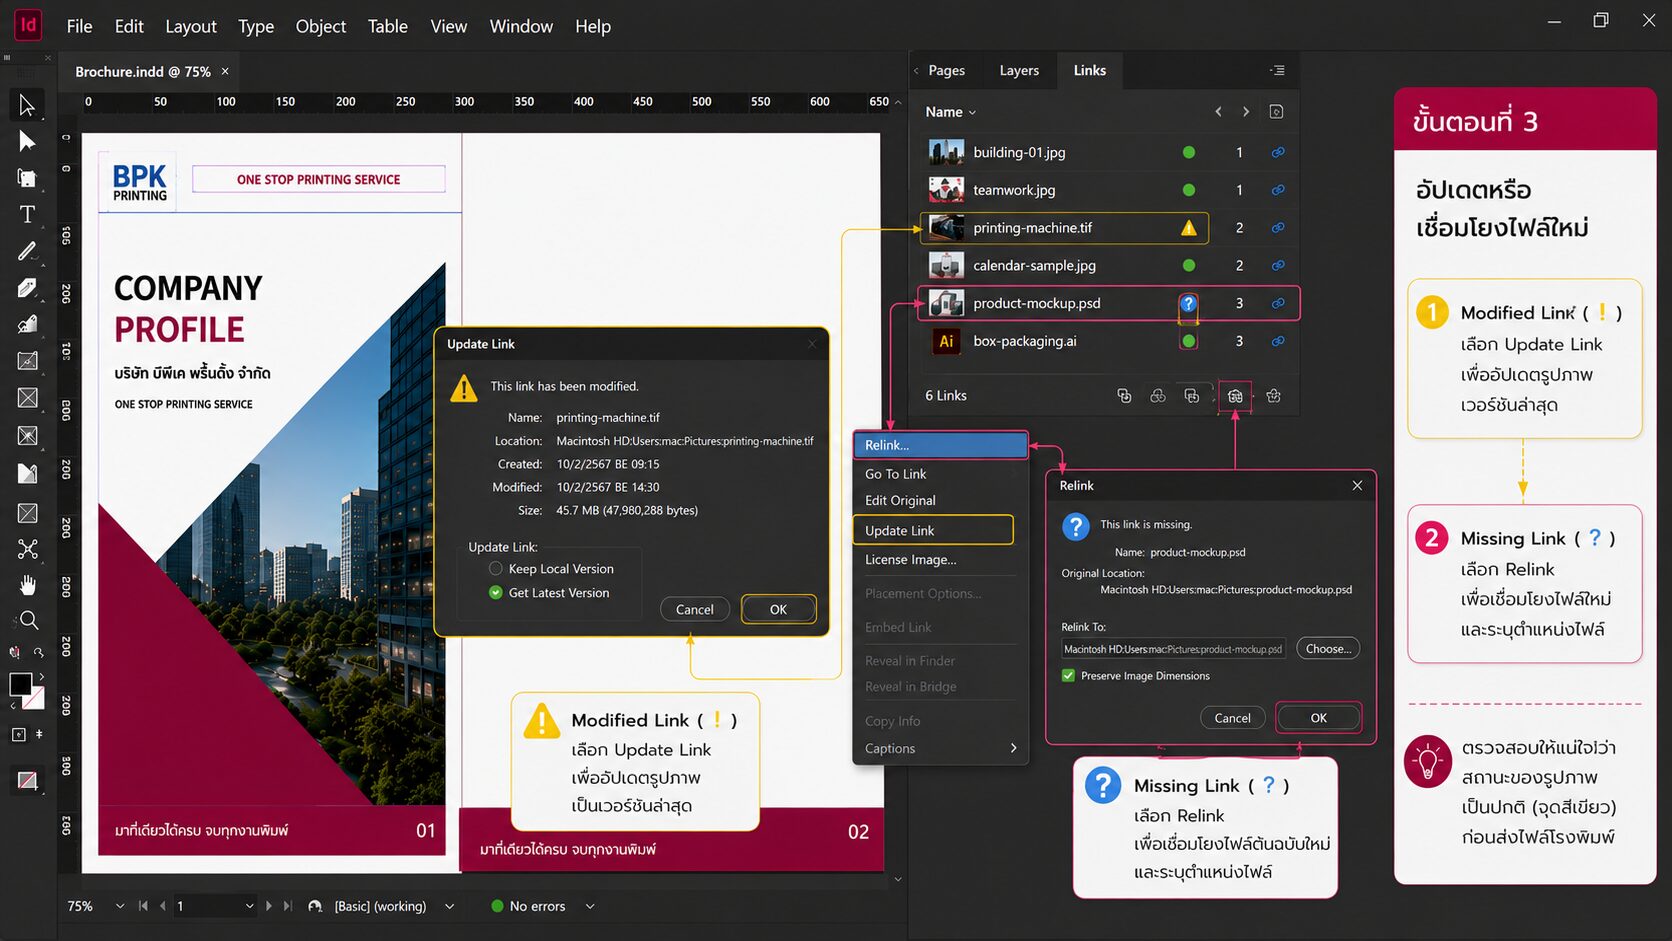Image resolution: width=1672 pixels, height=941 pixels.
Task: Click Cancel in Update Link dialog
Action: pos(694,609)
